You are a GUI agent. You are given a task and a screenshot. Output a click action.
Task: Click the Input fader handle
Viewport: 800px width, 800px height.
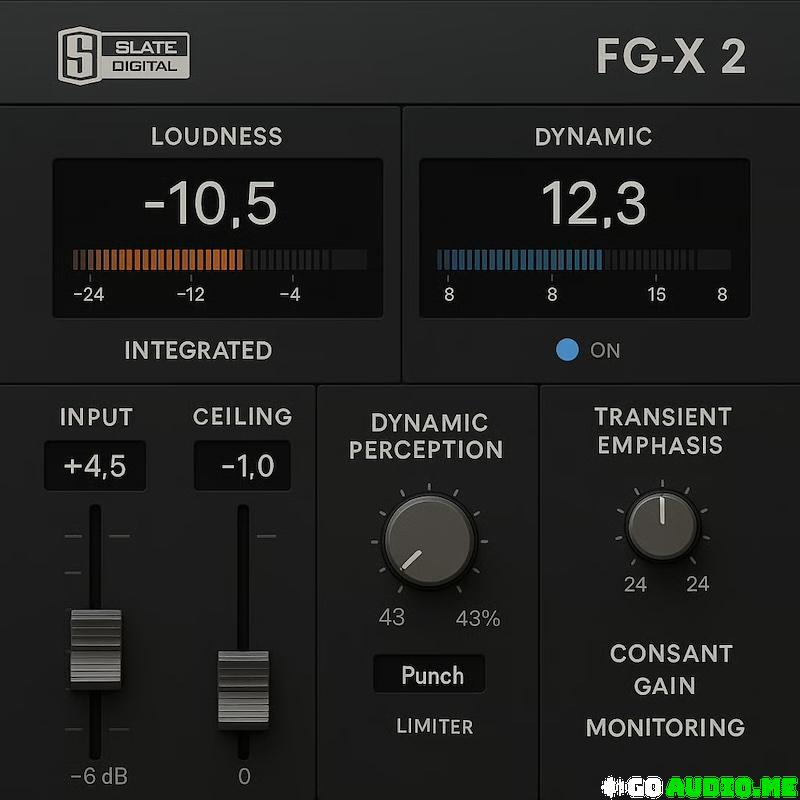tap(96, 648)
